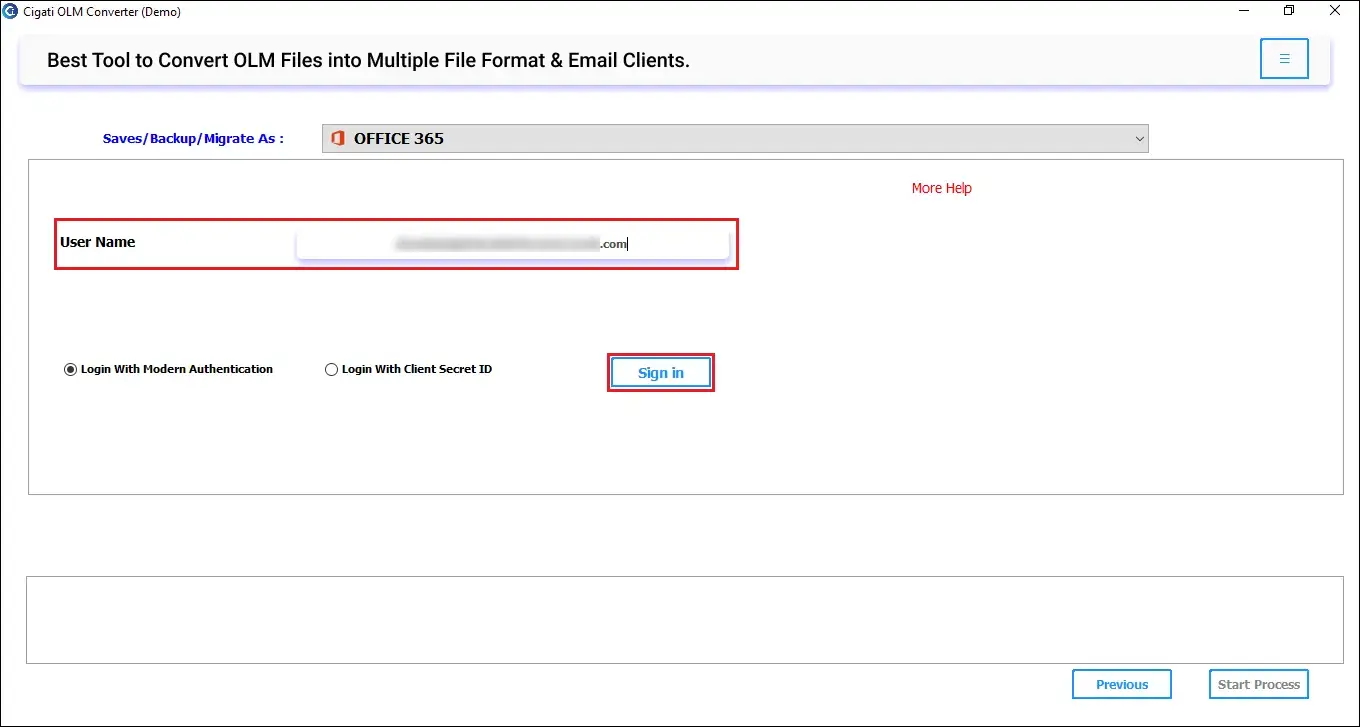Minimize the Cigati OLM Converter window
Image resolution: width=1360 pixels, height=727 pixels.
pyautogui.click(x=1243, y=11)
